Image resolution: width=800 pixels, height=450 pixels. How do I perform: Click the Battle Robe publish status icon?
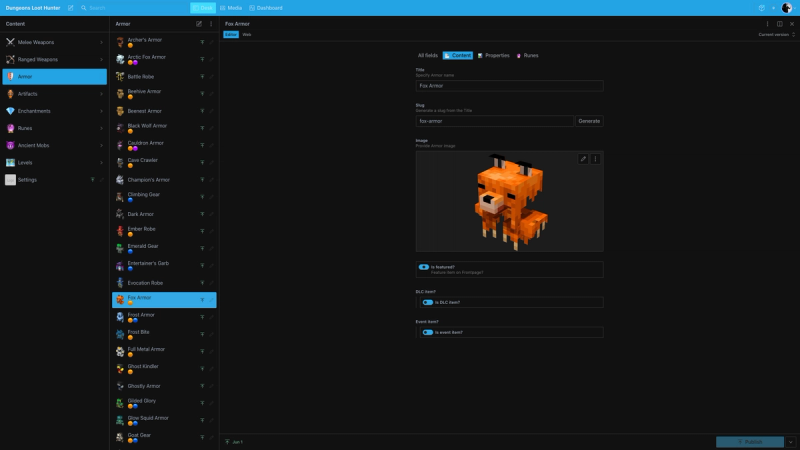point(202,77)
